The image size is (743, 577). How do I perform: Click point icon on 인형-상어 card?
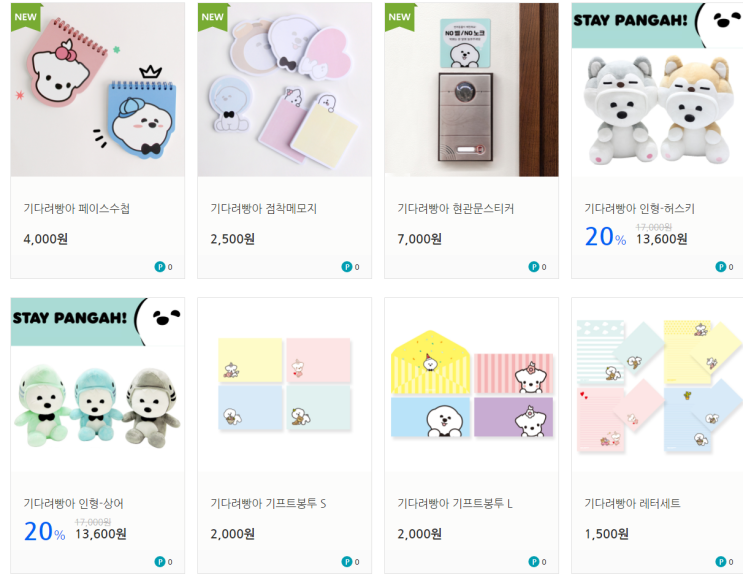(160, 562)
